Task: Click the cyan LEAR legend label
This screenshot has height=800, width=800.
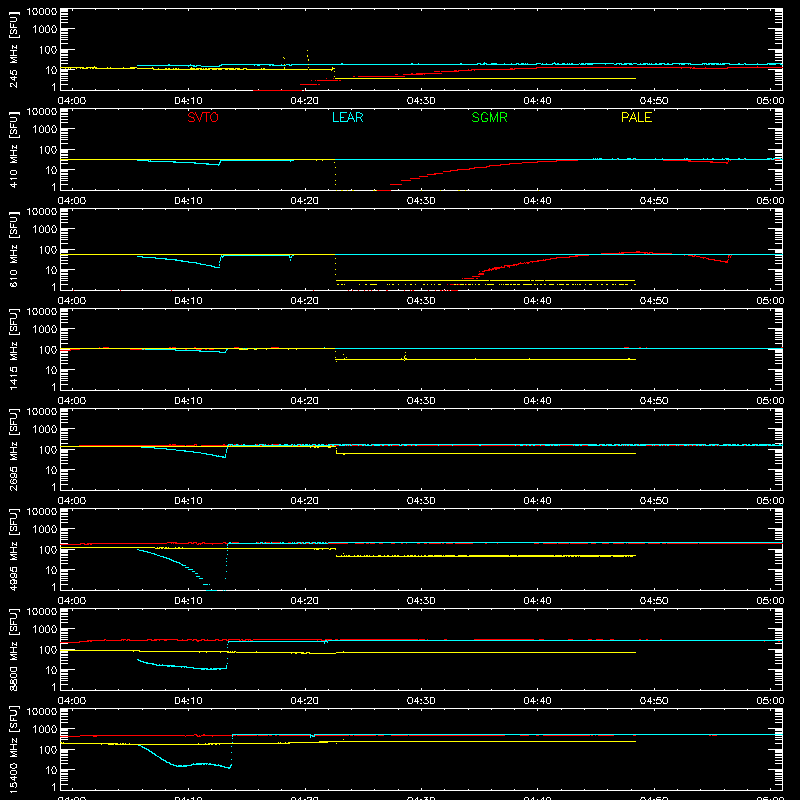Action: click(x=347, y=117)
